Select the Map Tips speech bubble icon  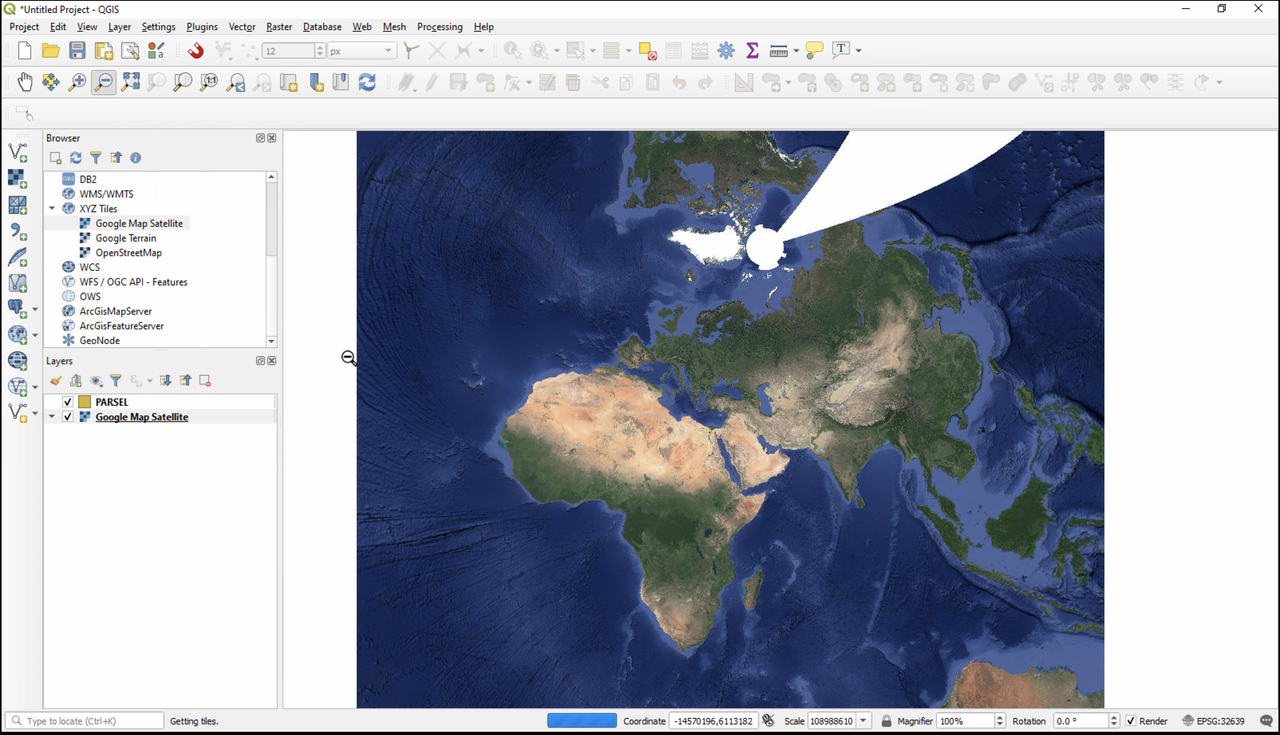tap(815, 51)
